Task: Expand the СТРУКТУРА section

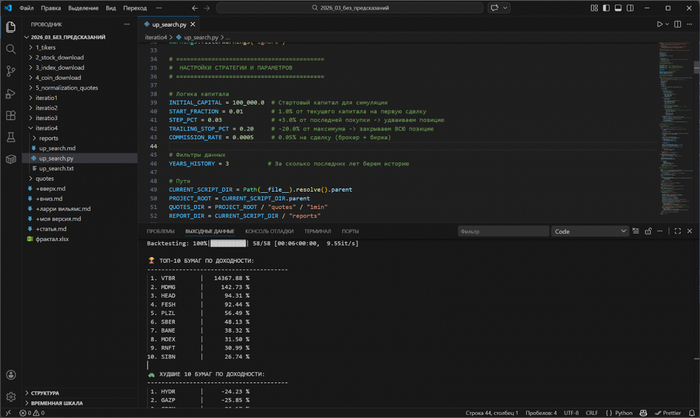Action: click(x=45, y=393)
